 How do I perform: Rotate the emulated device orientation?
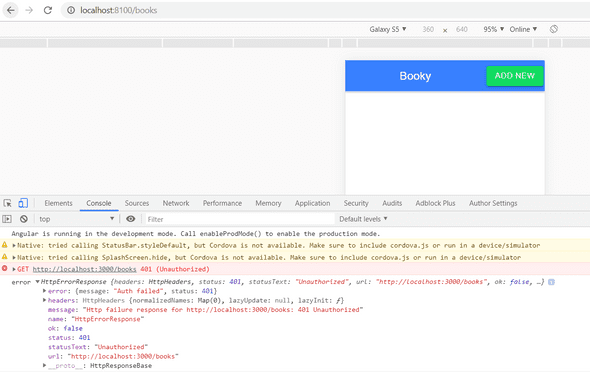point(554,29)
